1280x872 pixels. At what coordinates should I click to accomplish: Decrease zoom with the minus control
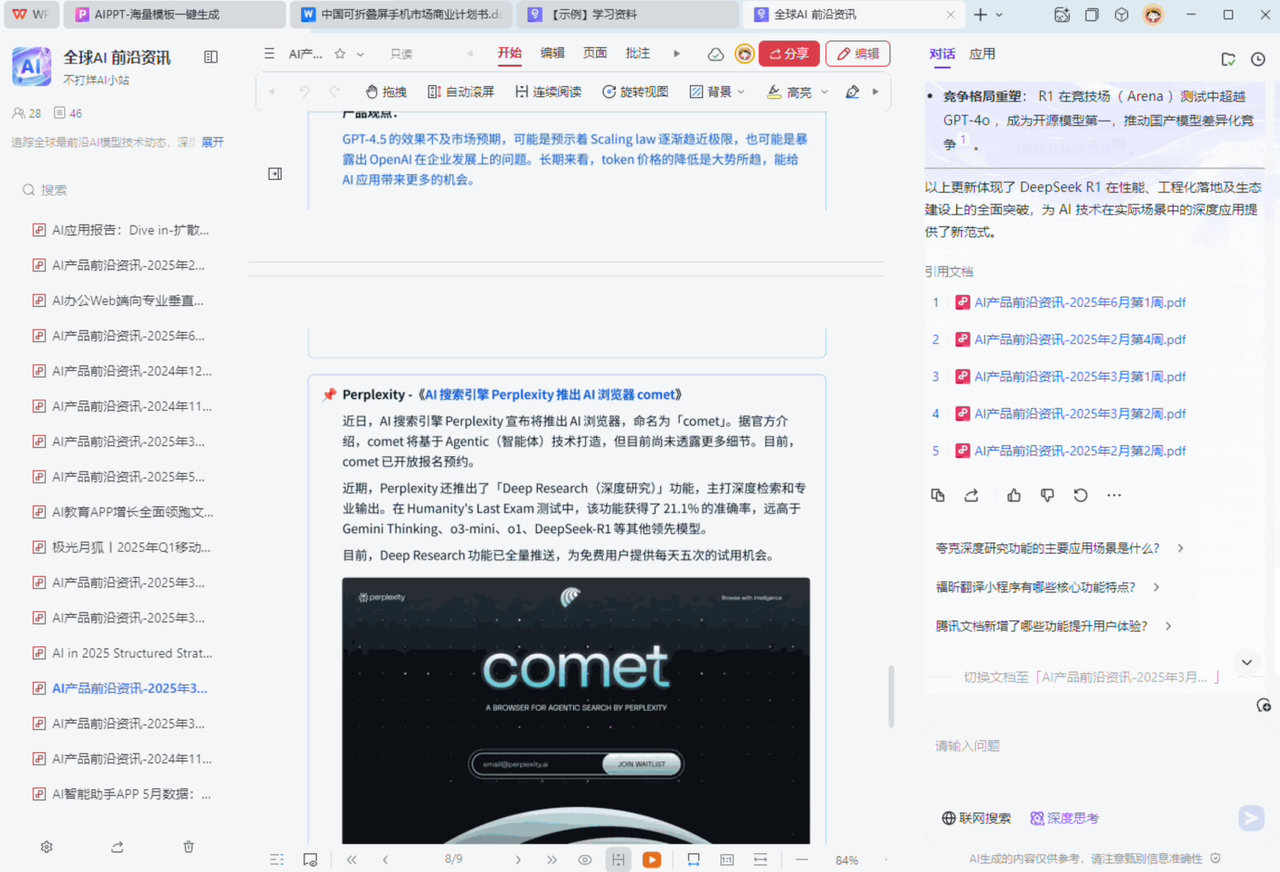click(800, 859)
